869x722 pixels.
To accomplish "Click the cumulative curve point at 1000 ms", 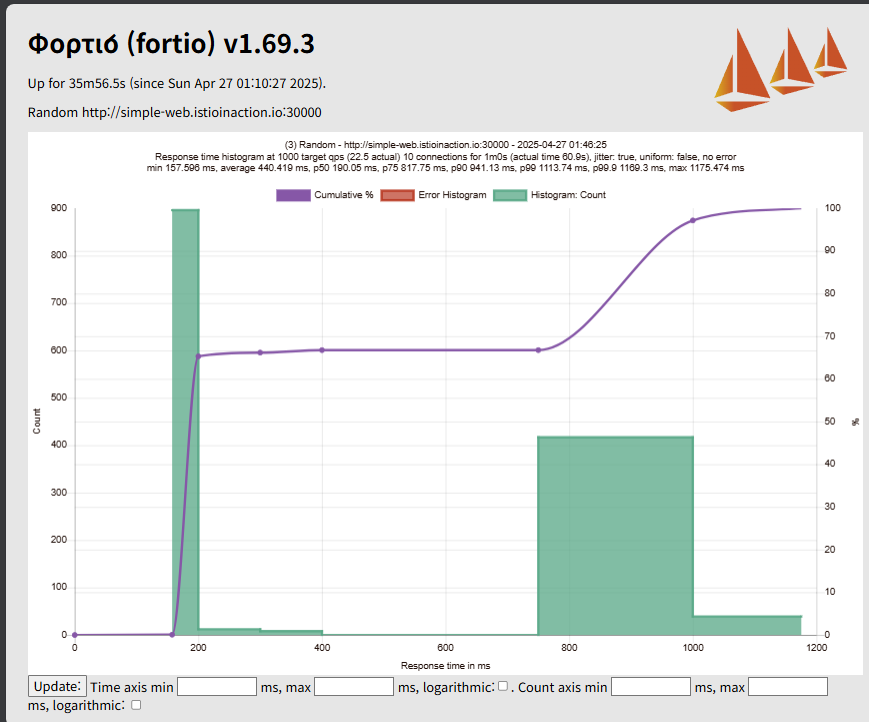I will tap(693, 220).
